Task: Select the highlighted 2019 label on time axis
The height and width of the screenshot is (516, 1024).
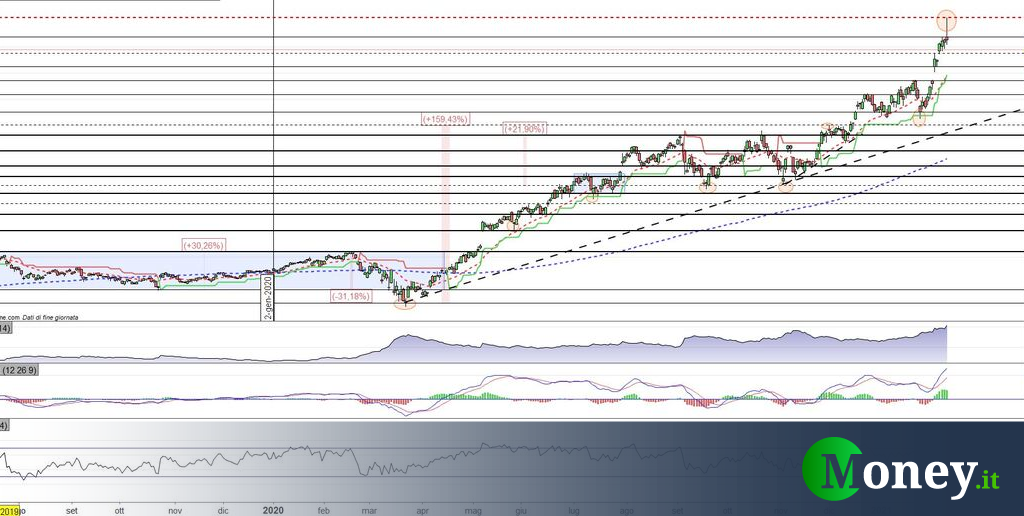Action: tap(9, 509)
